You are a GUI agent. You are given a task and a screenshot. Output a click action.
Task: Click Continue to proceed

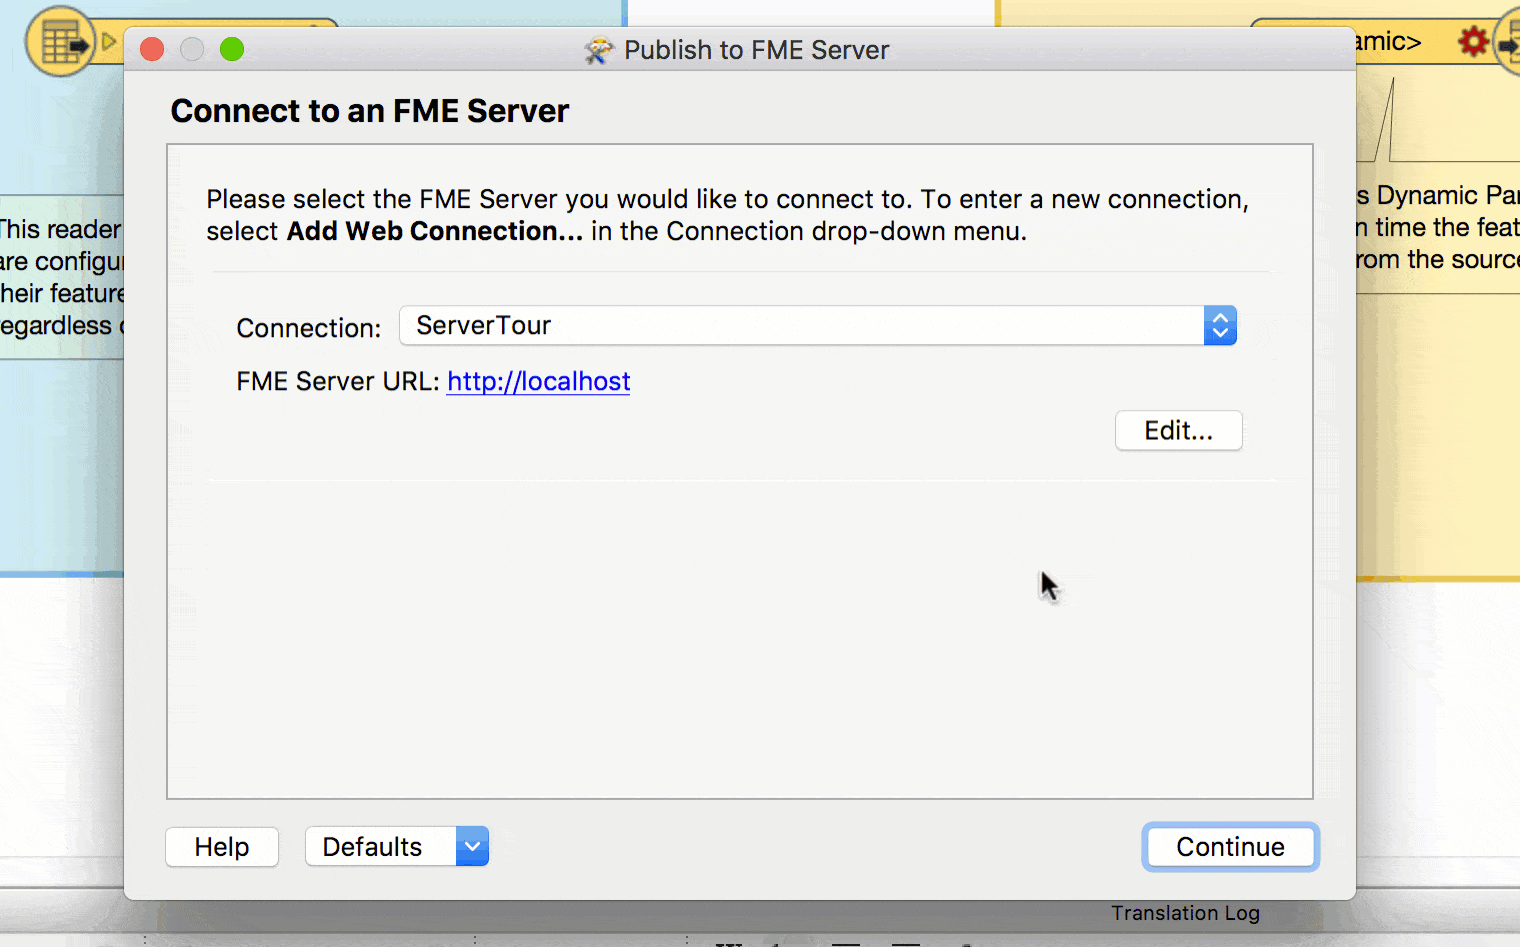(x=1230, y=847)
